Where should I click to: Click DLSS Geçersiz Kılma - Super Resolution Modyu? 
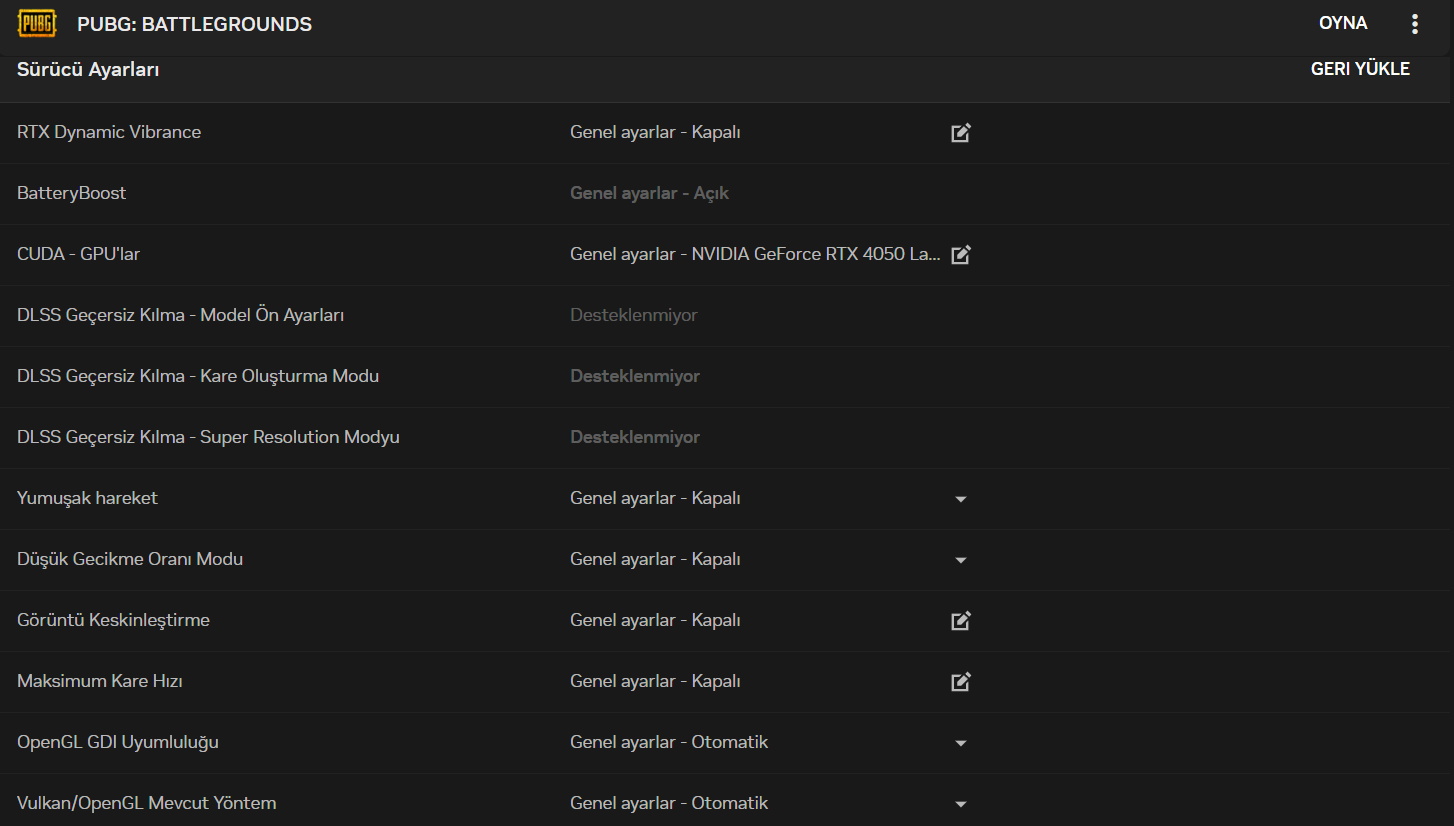pos(208,437)
